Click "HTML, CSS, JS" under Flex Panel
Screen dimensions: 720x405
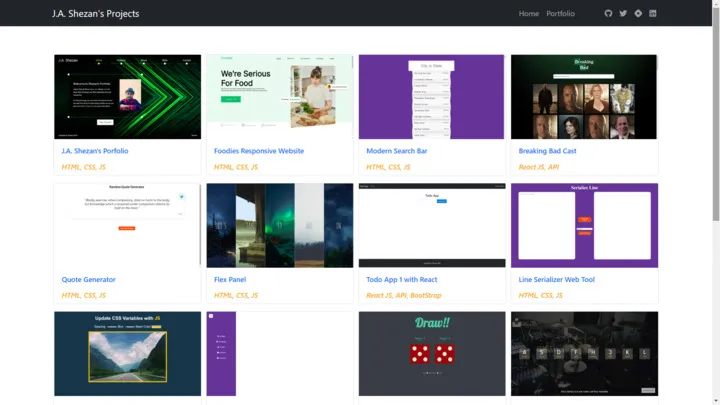[x=236, y=295]
